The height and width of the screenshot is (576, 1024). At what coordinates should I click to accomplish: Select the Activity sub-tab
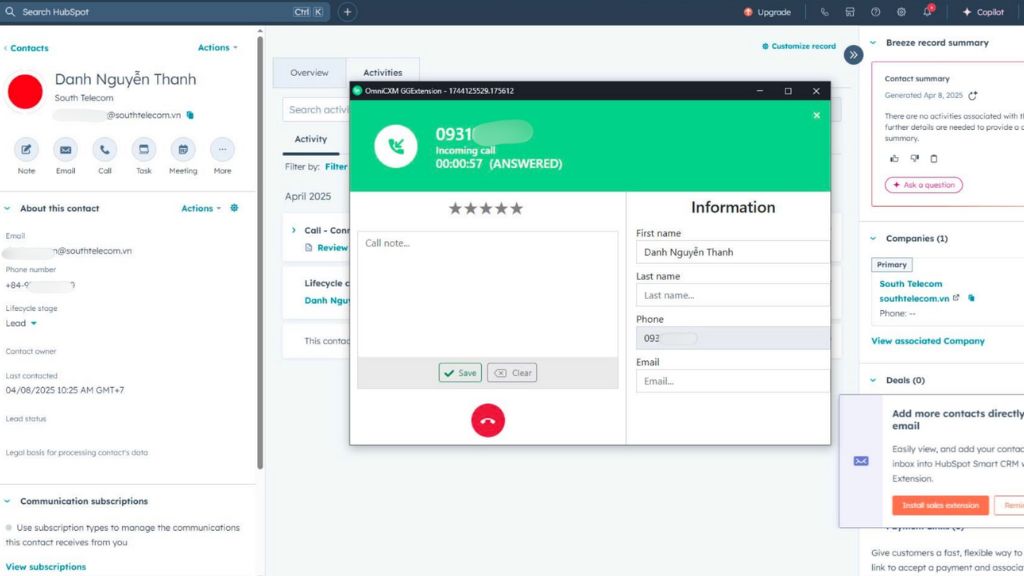pos(311,139)
